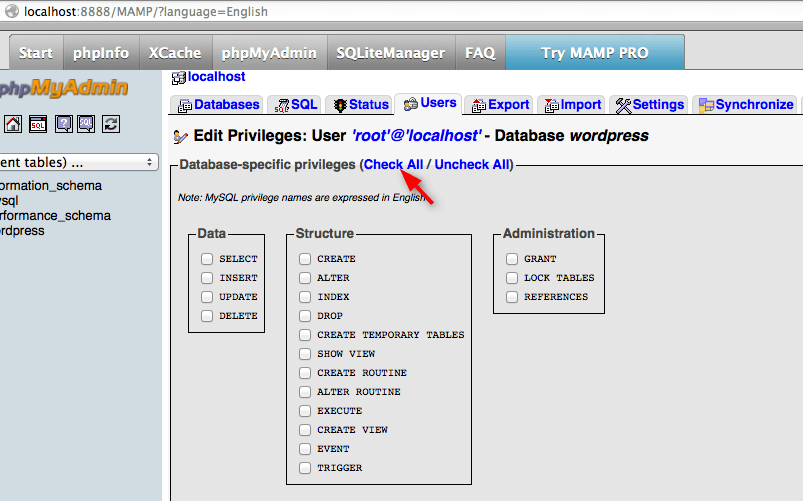This screenshot has width=803, height=501.
Task: Click the globe icon in address bar
Action: pos(12,11)
